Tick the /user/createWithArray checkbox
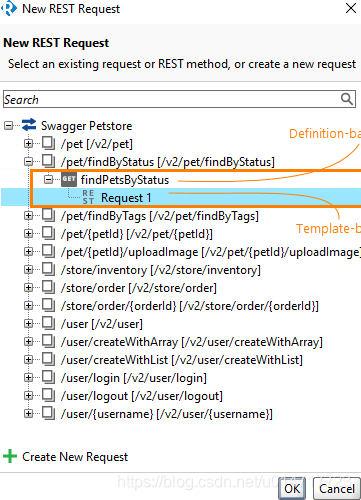Viewport: 361px width, 500px height. pyautogui.click(x=49, y=341)
